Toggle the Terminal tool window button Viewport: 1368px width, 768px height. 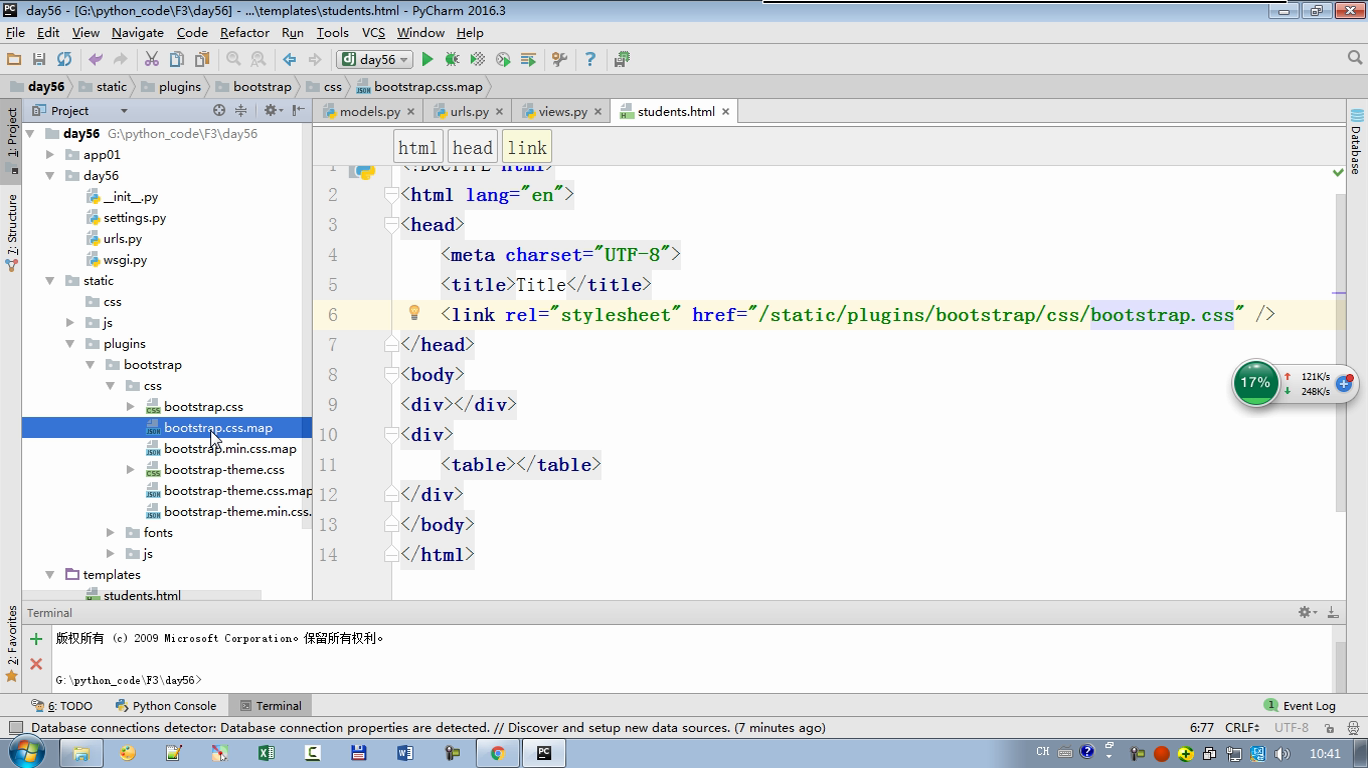(269, 706)
